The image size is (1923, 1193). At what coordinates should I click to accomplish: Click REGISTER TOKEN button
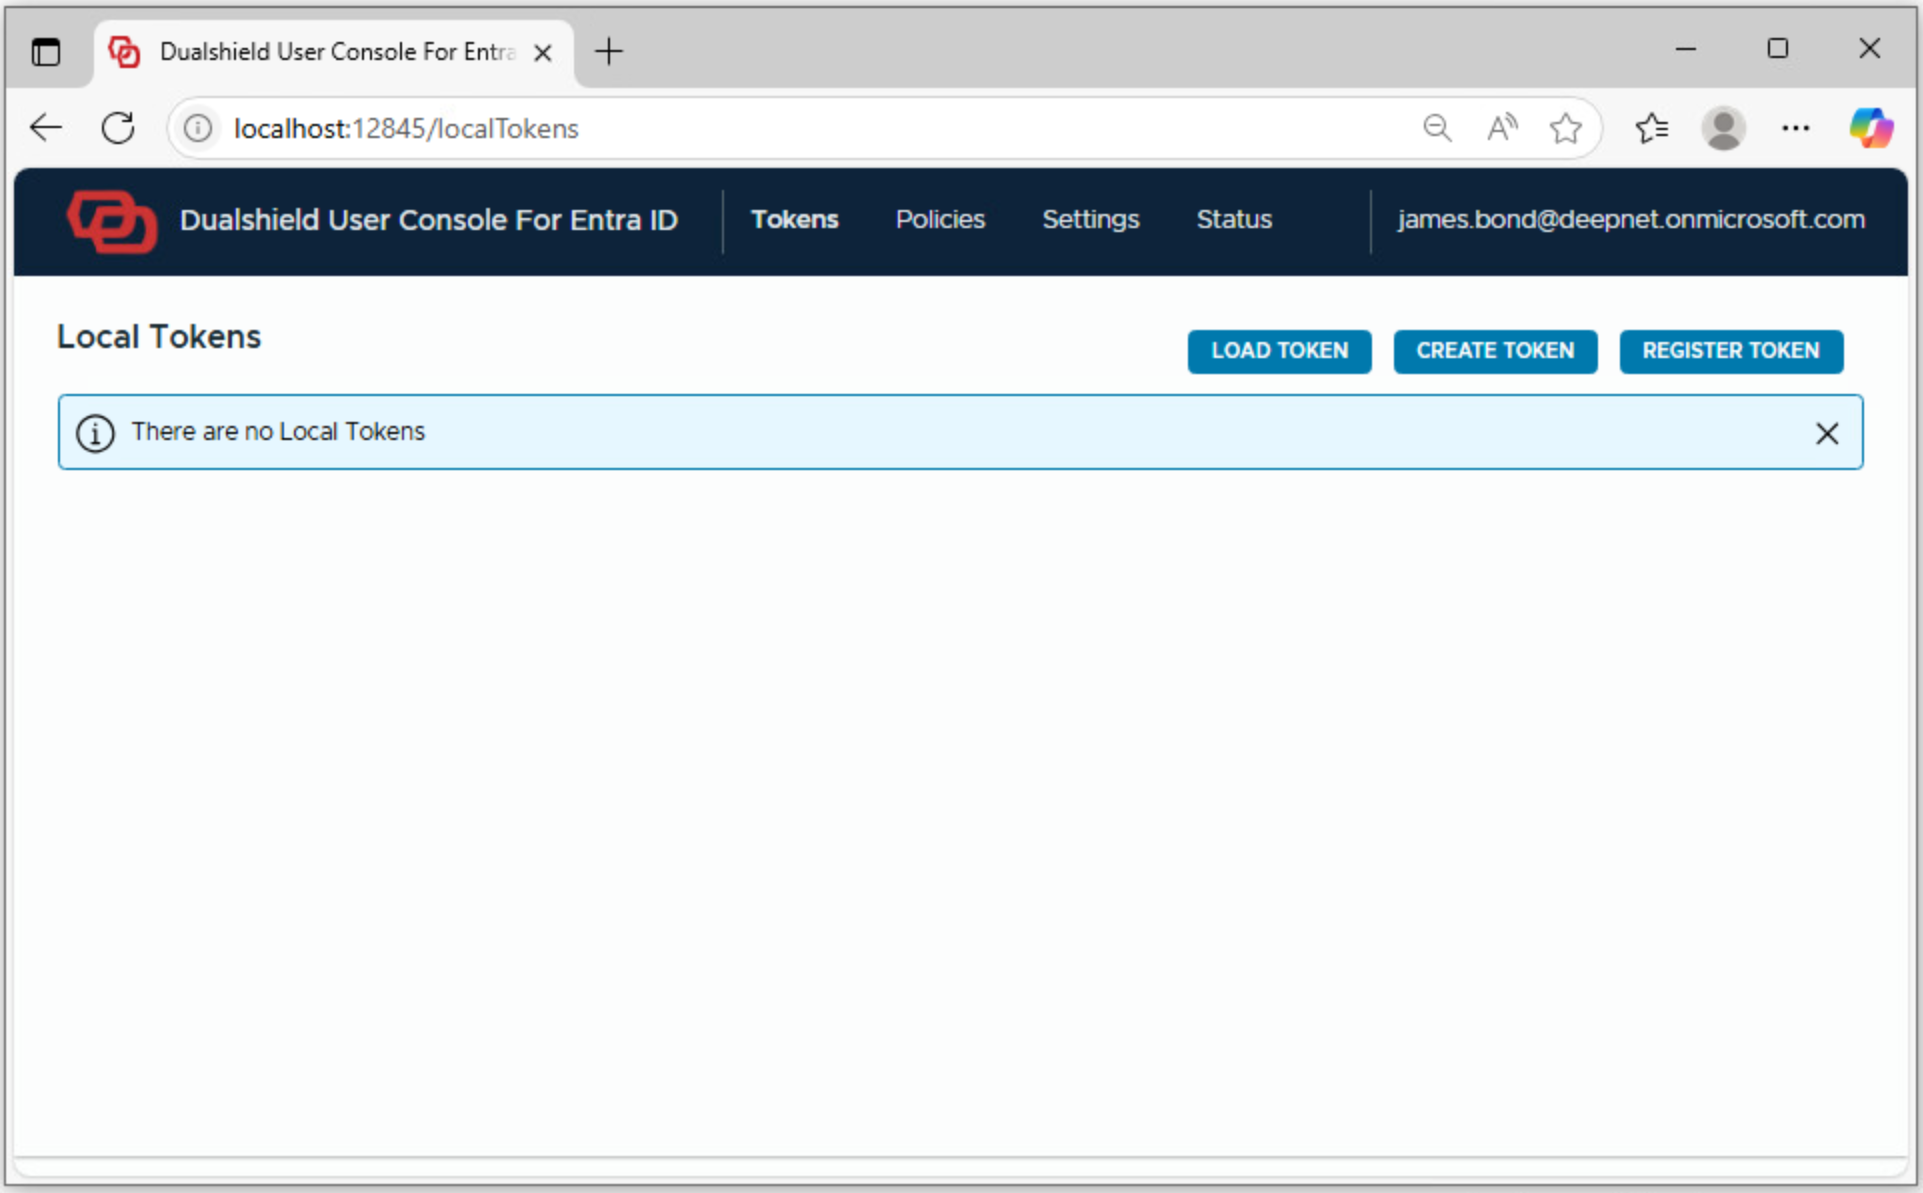1730,351
